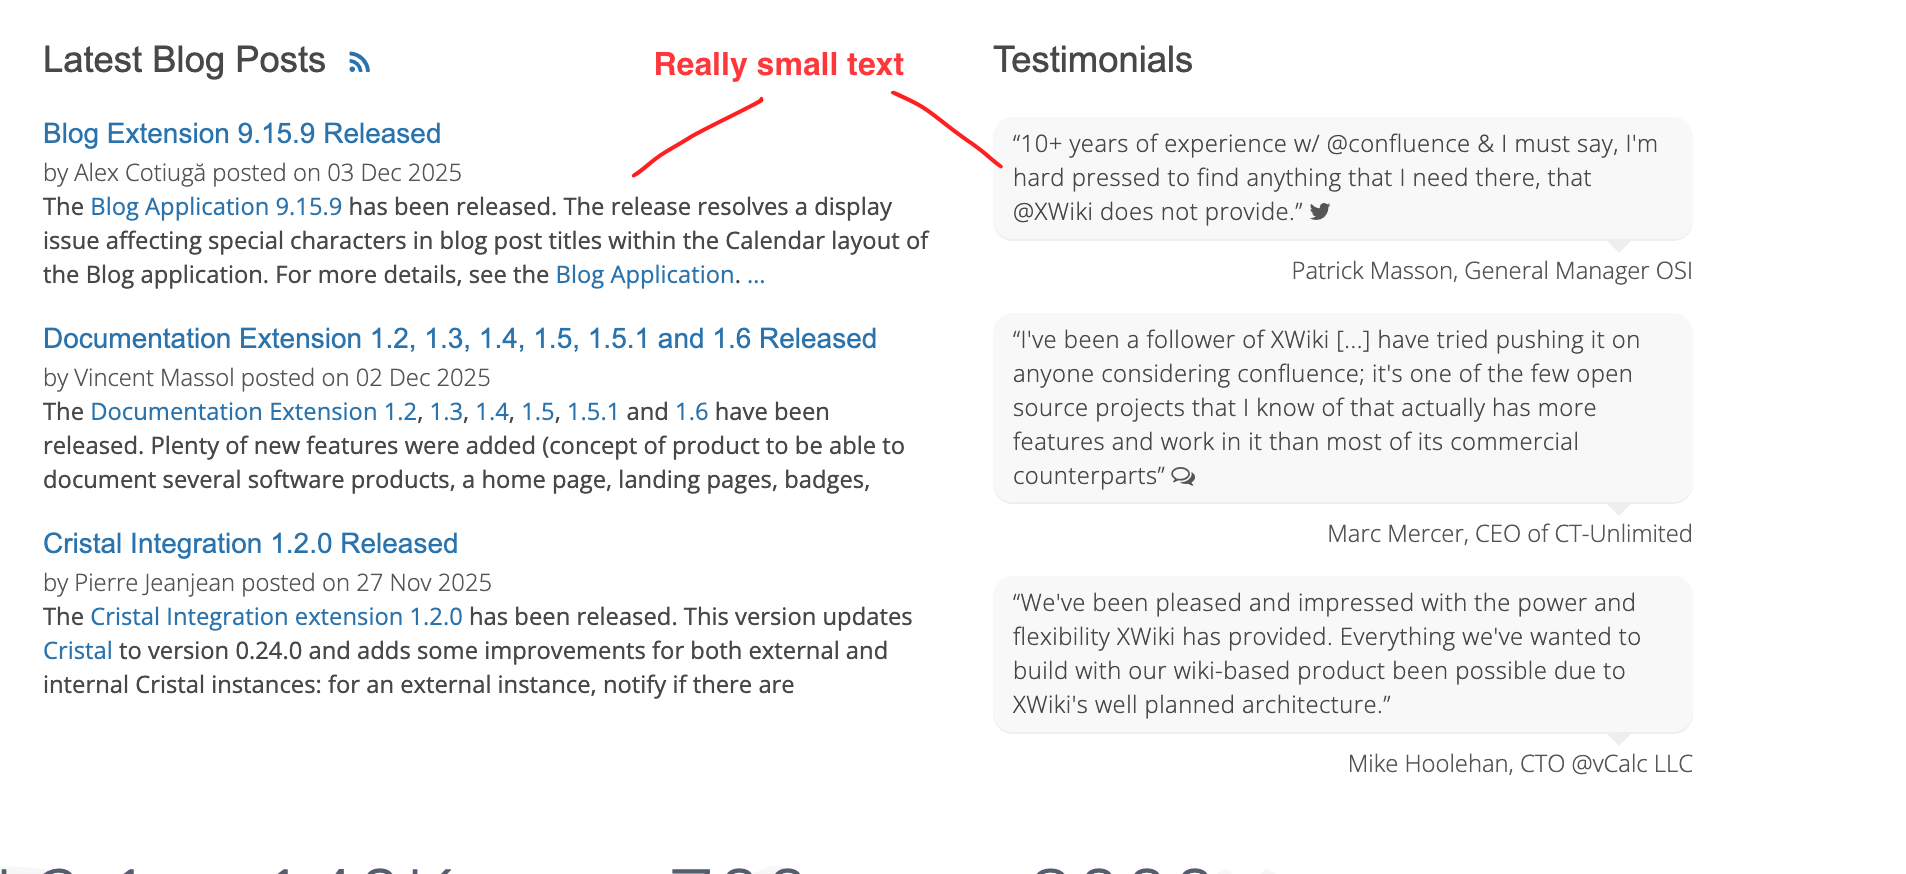
Task: Open the blog RSS feed icon
Action: [x=359, y=63]
